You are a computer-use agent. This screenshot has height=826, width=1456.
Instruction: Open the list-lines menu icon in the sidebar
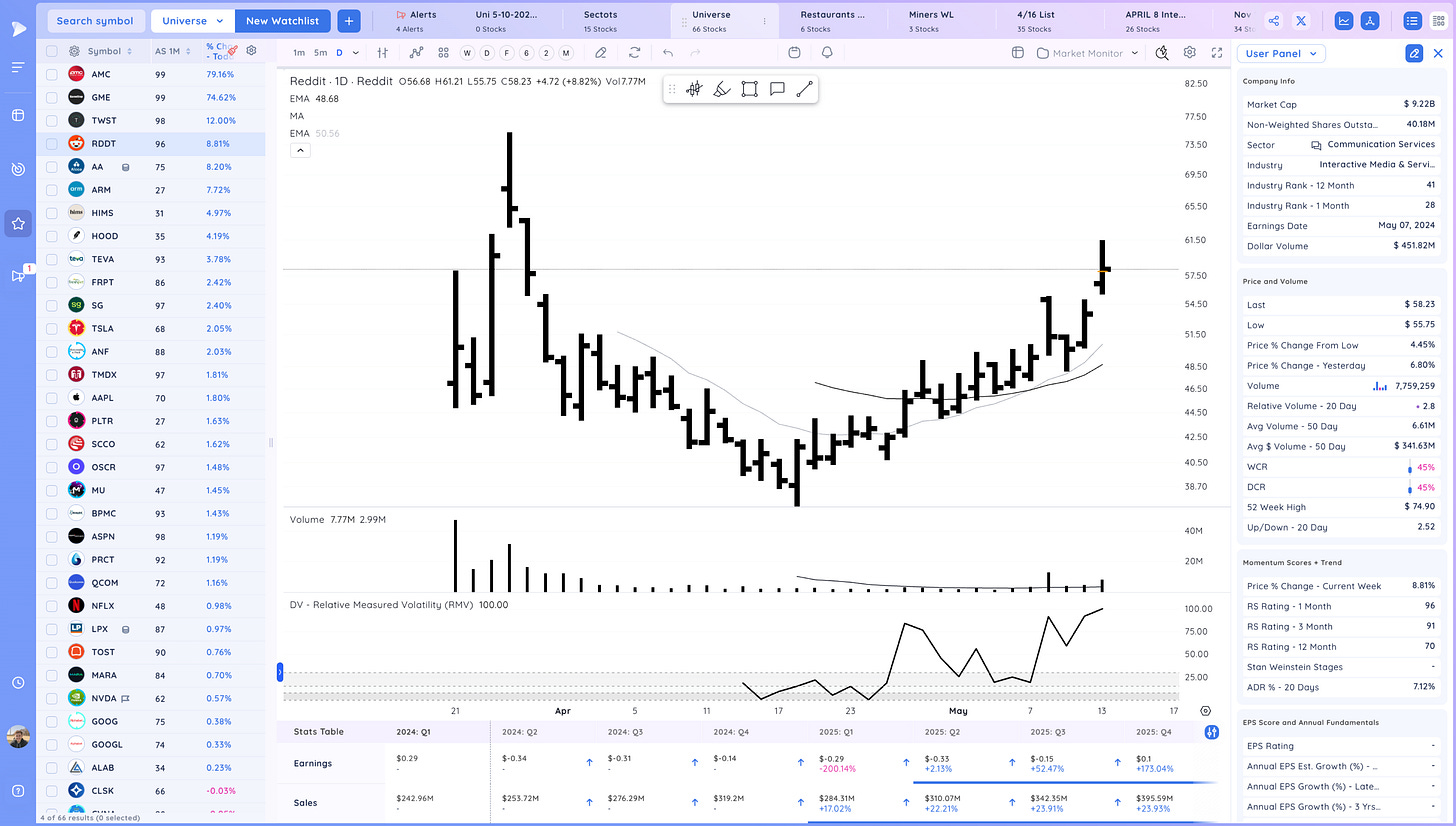coord(18,67)
